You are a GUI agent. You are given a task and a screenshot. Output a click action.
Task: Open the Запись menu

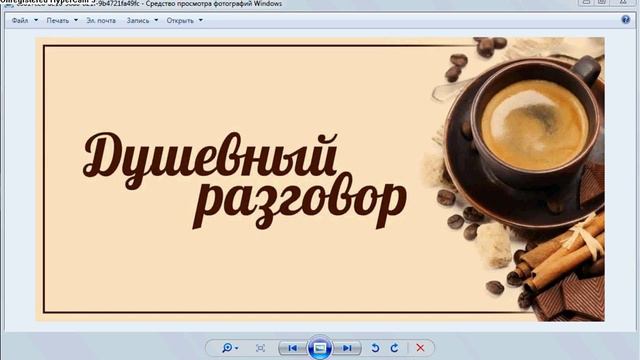click(x=138, y=20)
